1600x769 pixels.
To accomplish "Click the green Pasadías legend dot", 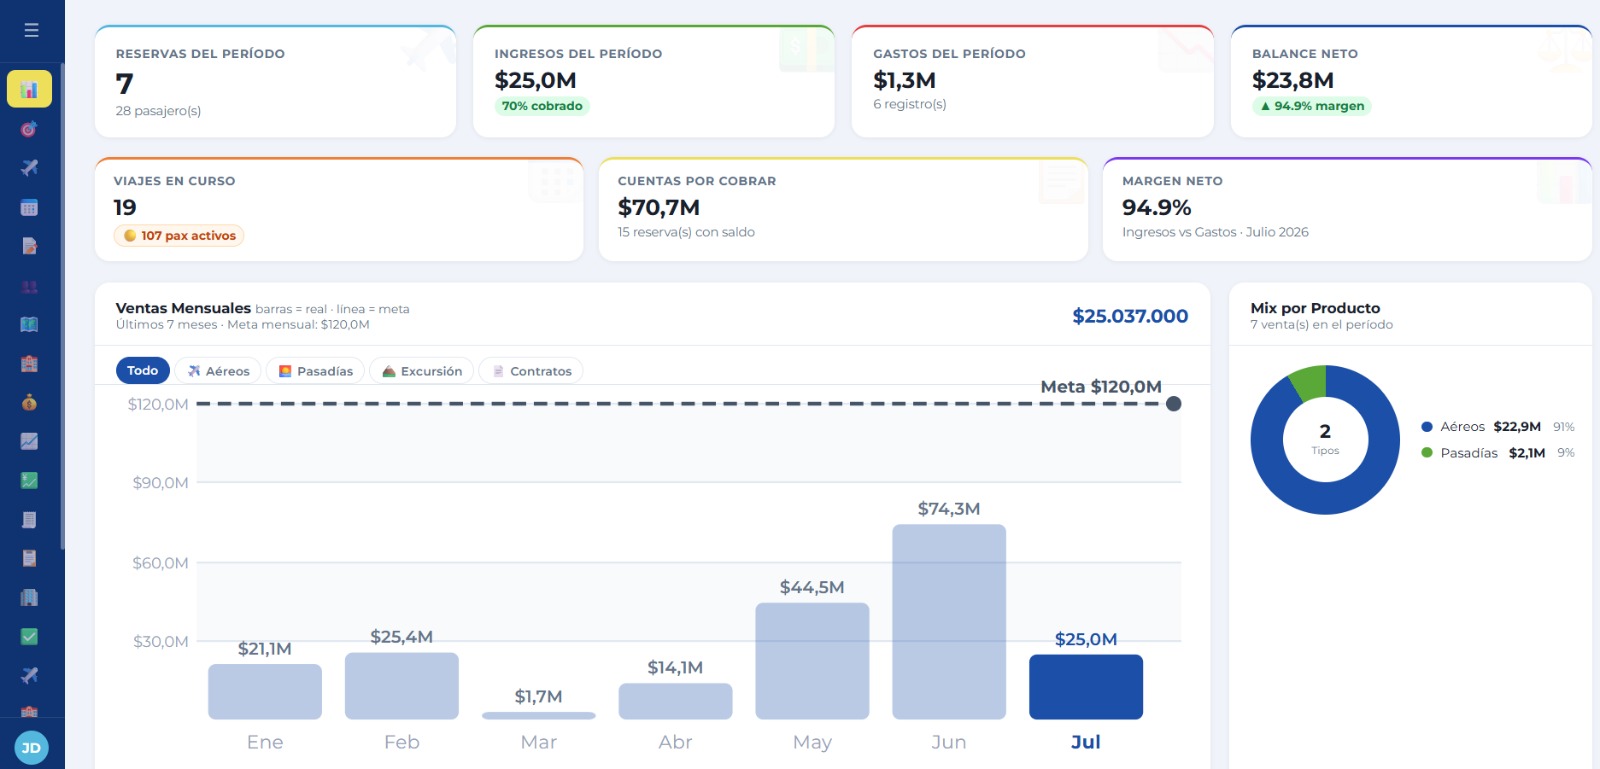I will tap(1427, 453).
